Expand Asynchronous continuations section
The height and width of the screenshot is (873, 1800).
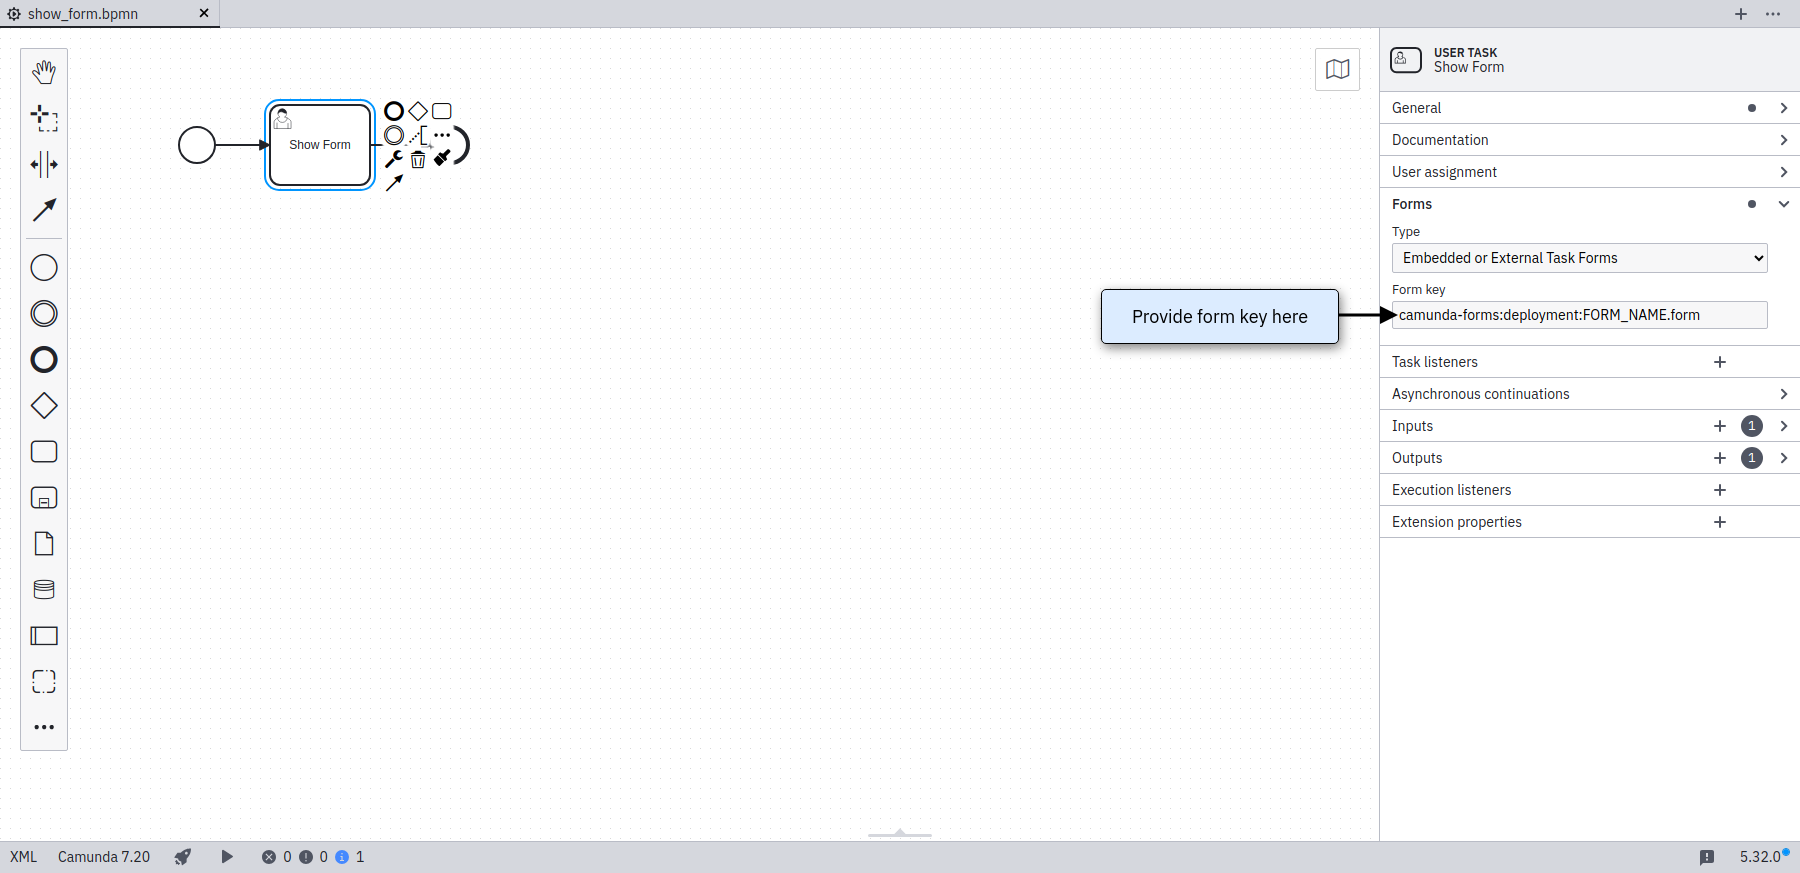click(1783, 394)
